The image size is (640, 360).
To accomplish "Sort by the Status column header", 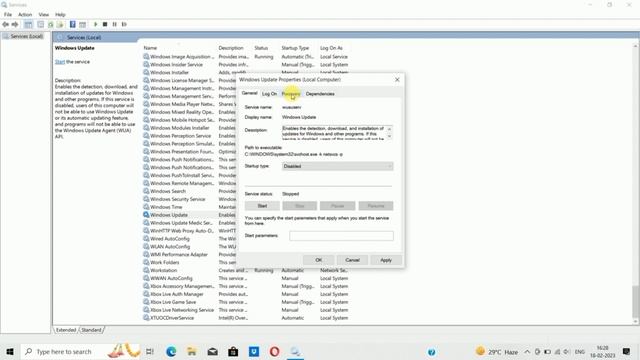I will point(261,48).
